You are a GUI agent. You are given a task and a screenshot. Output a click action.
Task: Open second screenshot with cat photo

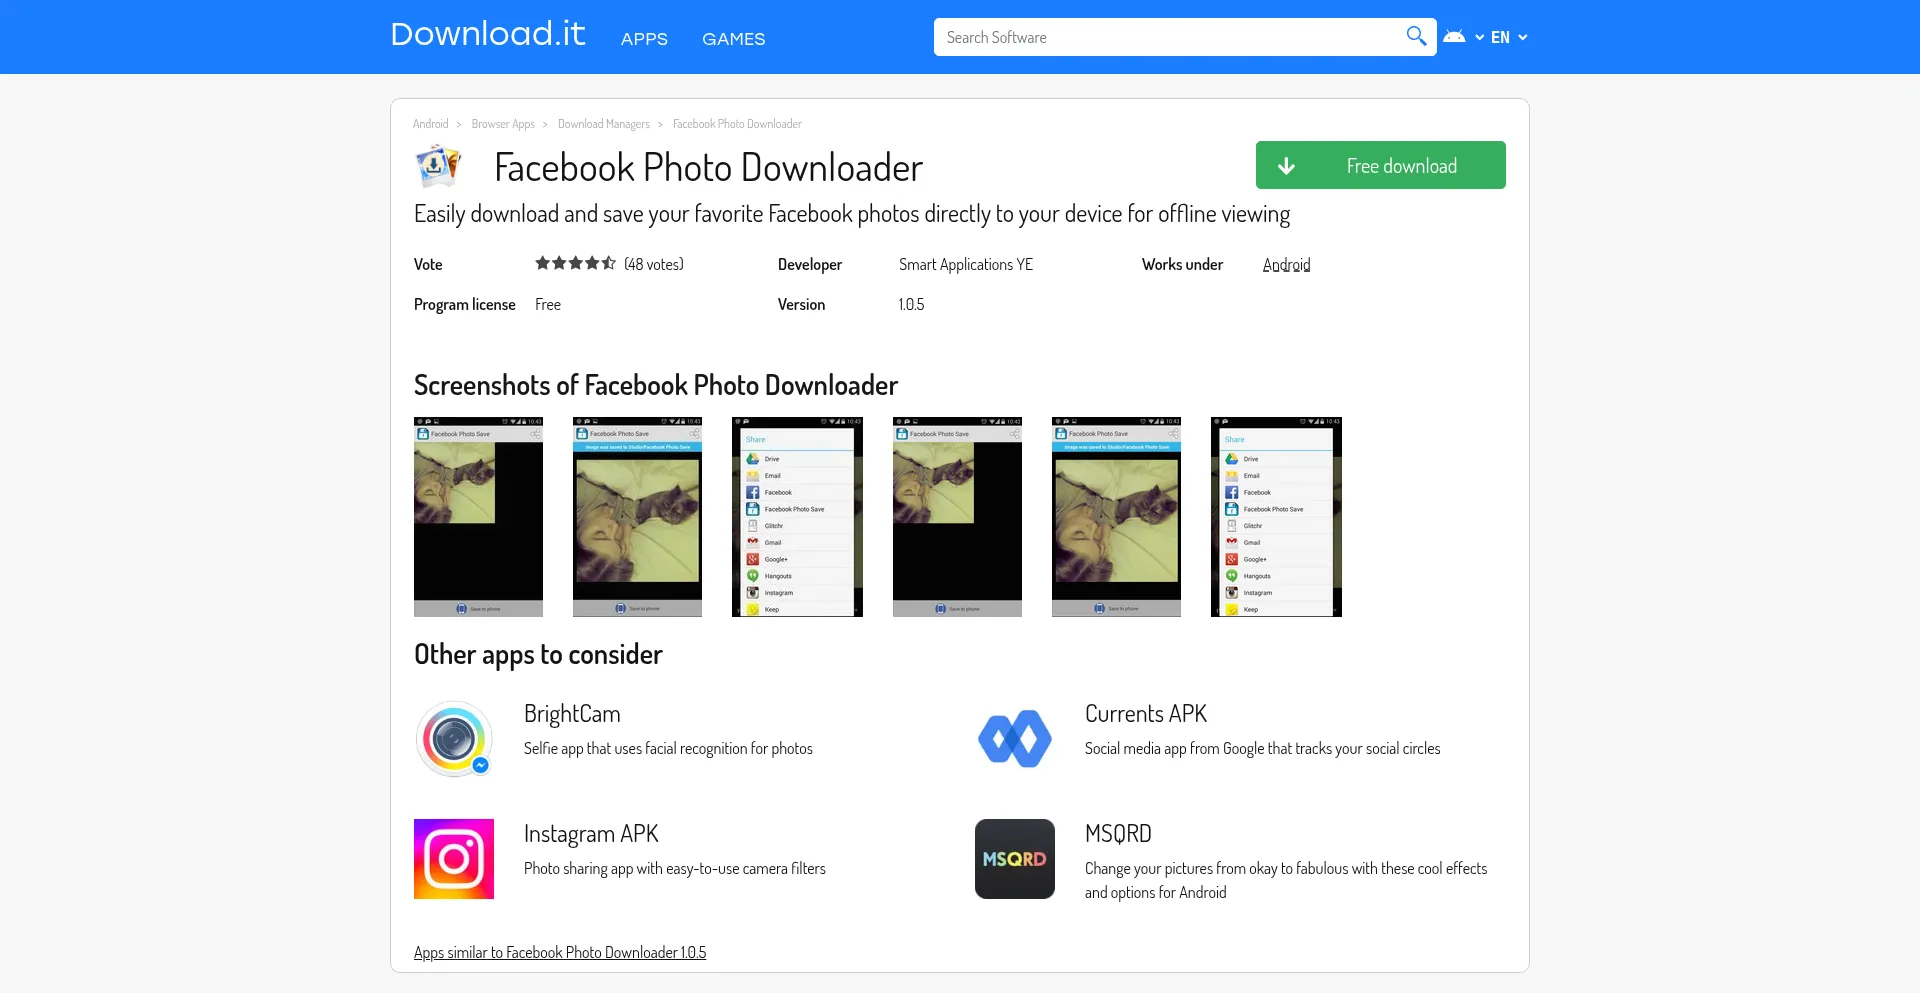pos(637,517)
